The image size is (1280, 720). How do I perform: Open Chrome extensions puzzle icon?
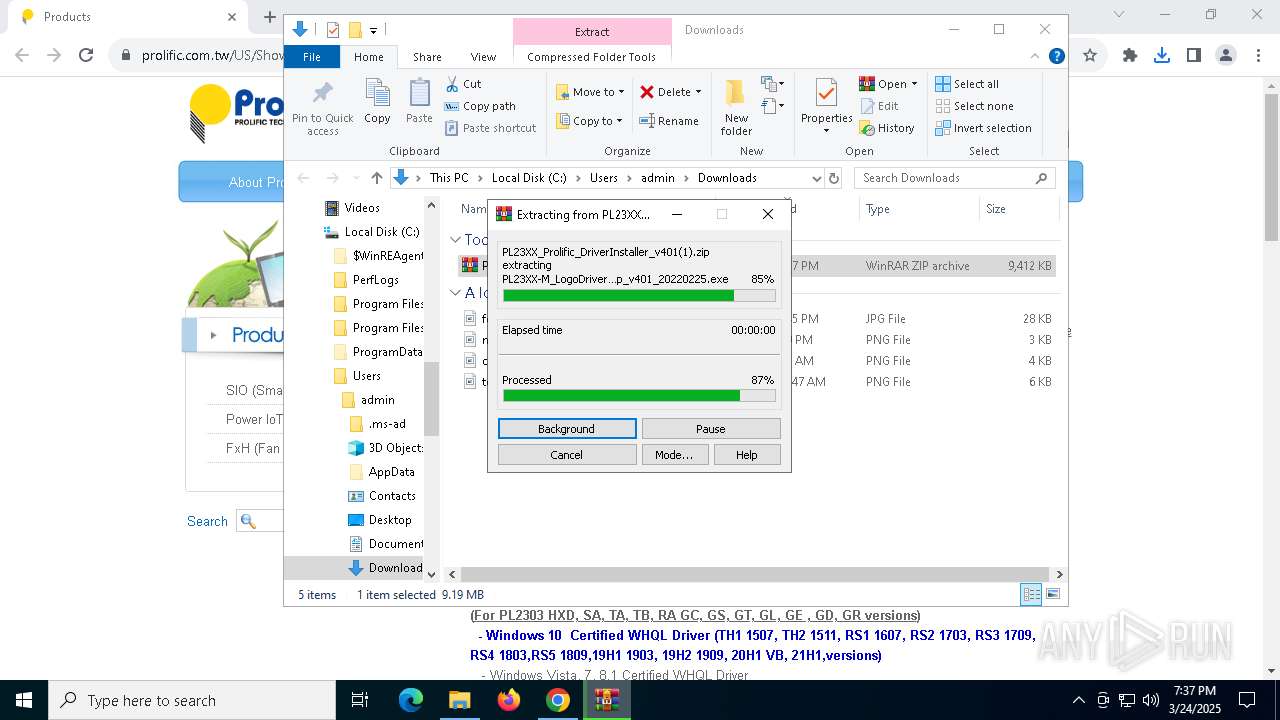(x=1130, y=56)
